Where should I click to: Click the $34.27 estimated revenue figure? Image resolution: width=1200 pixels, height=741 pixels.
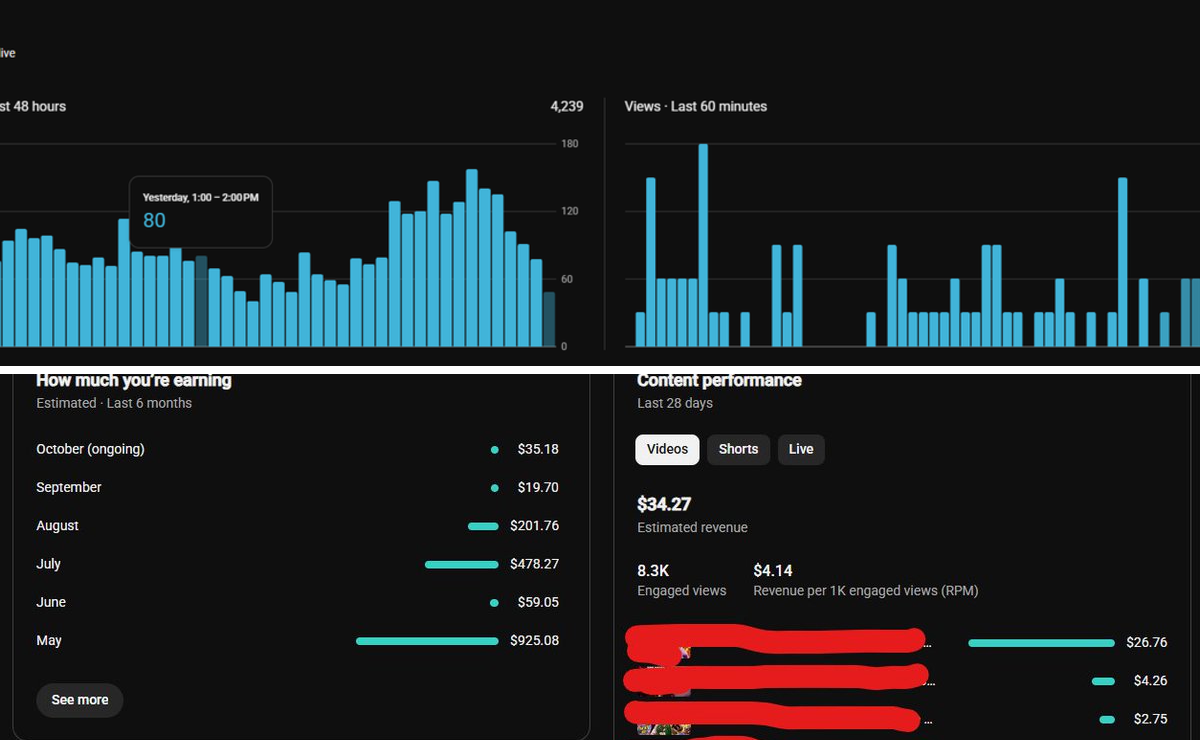664,504
